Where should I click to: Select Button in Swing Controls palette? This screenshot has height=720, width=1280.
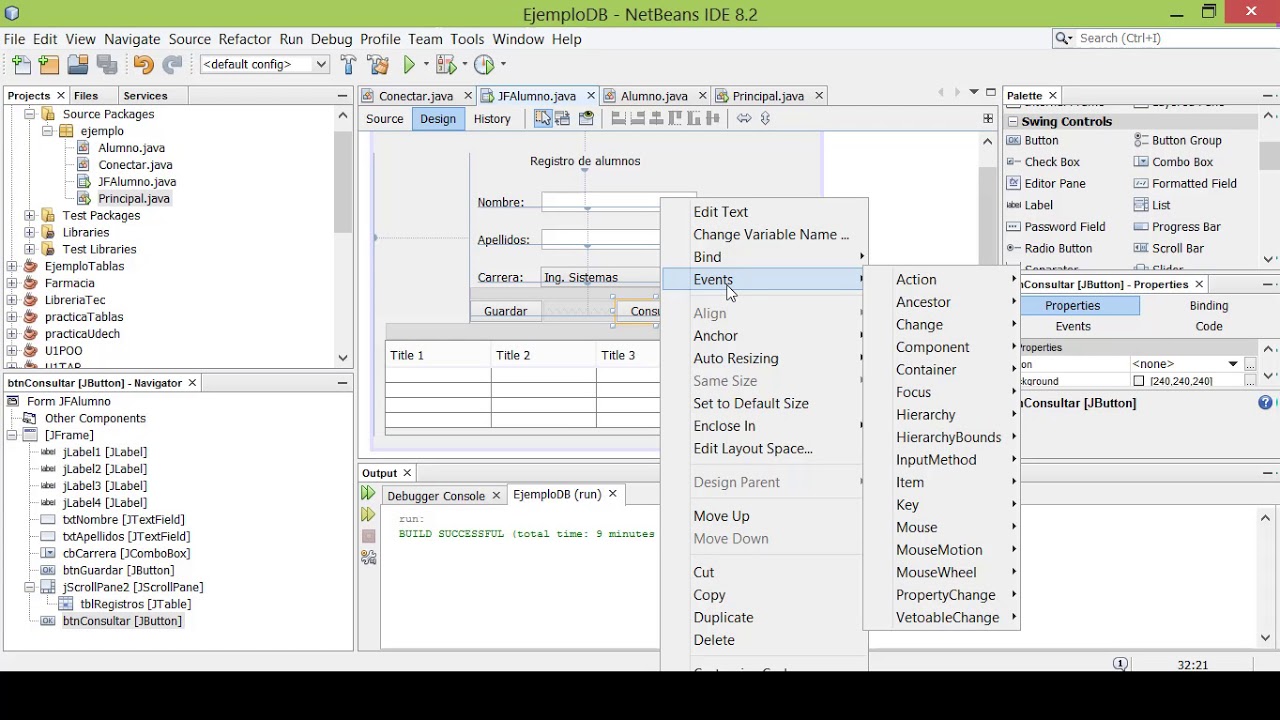(x=1041, y=140)
